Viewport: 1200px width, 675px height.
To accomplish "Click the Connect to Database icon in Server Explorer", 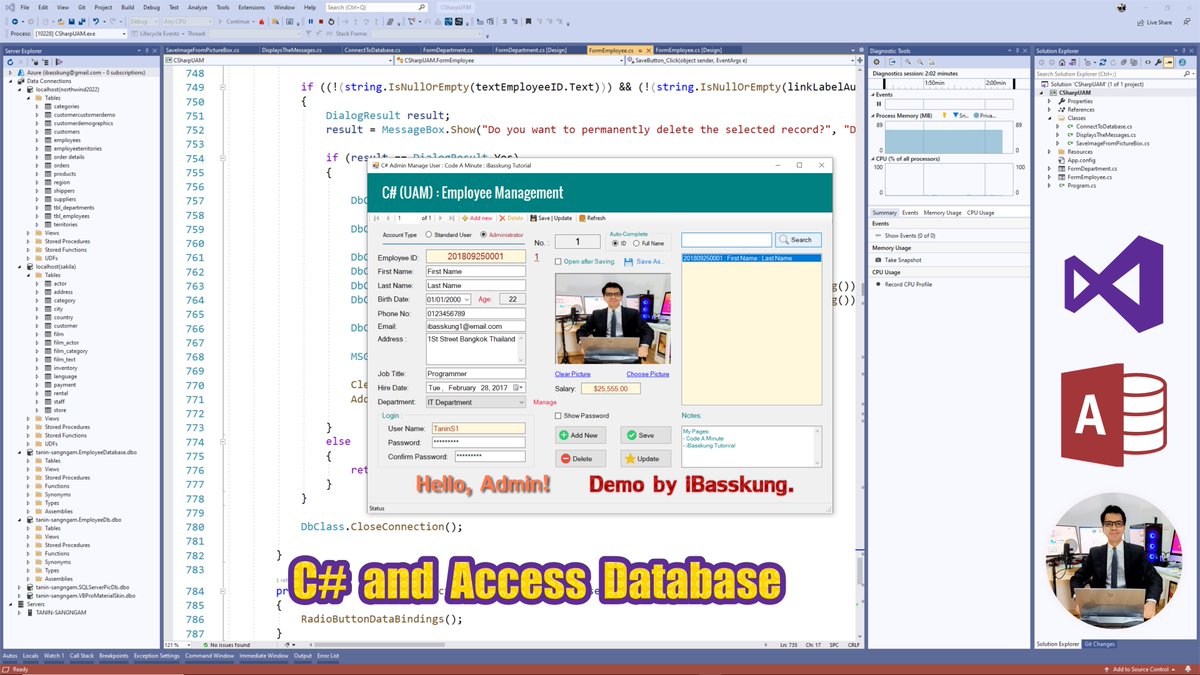I will pyautogui.click(x=35, y=62).
